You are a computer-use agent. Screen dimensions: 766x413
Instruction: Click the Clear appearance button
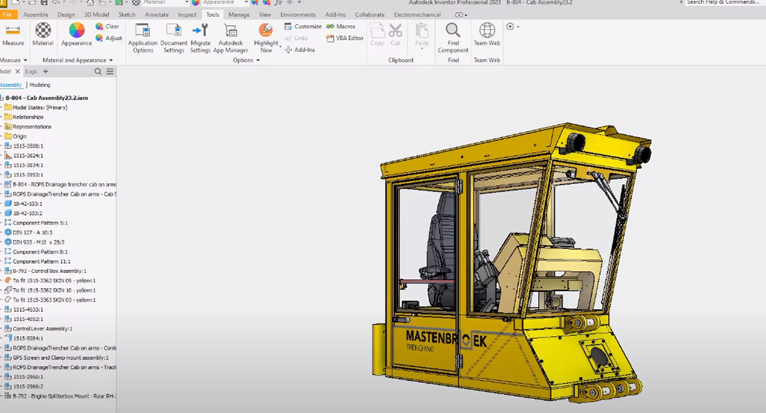pos(107,26)
